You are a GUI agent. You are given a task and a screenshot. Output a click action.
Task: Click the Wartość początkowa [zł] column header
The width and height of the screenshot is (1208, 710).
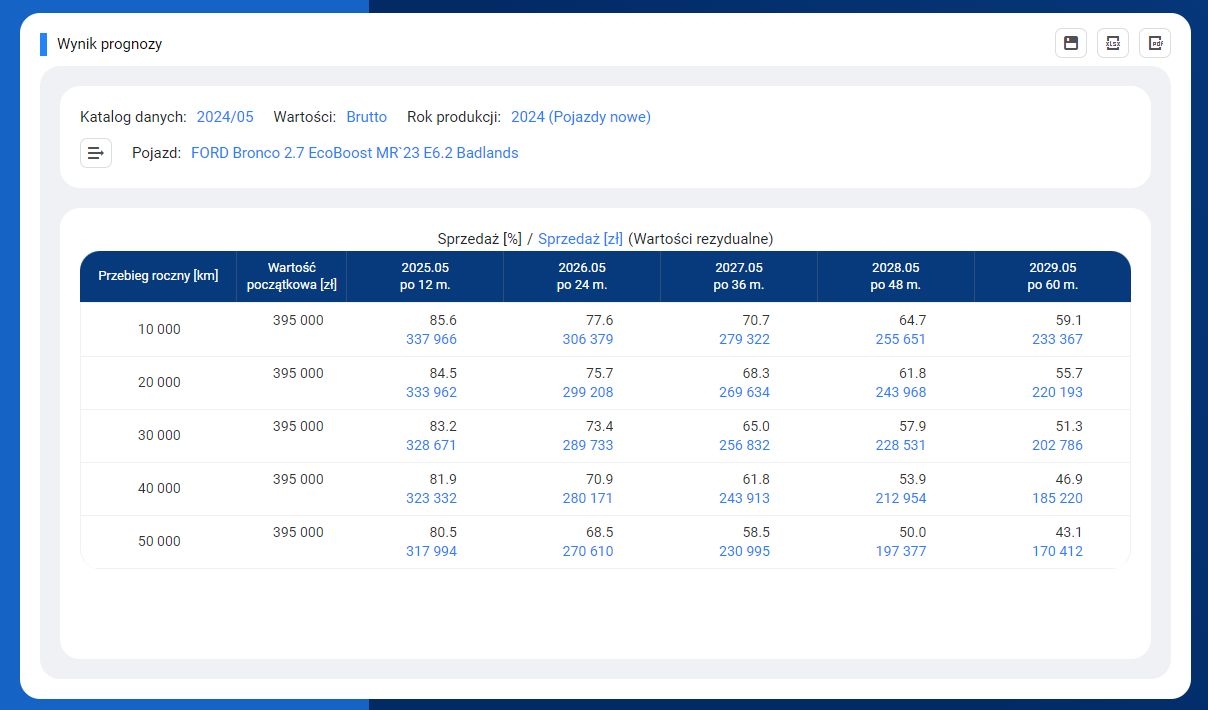pyautogui.click(x=293, y=276)
